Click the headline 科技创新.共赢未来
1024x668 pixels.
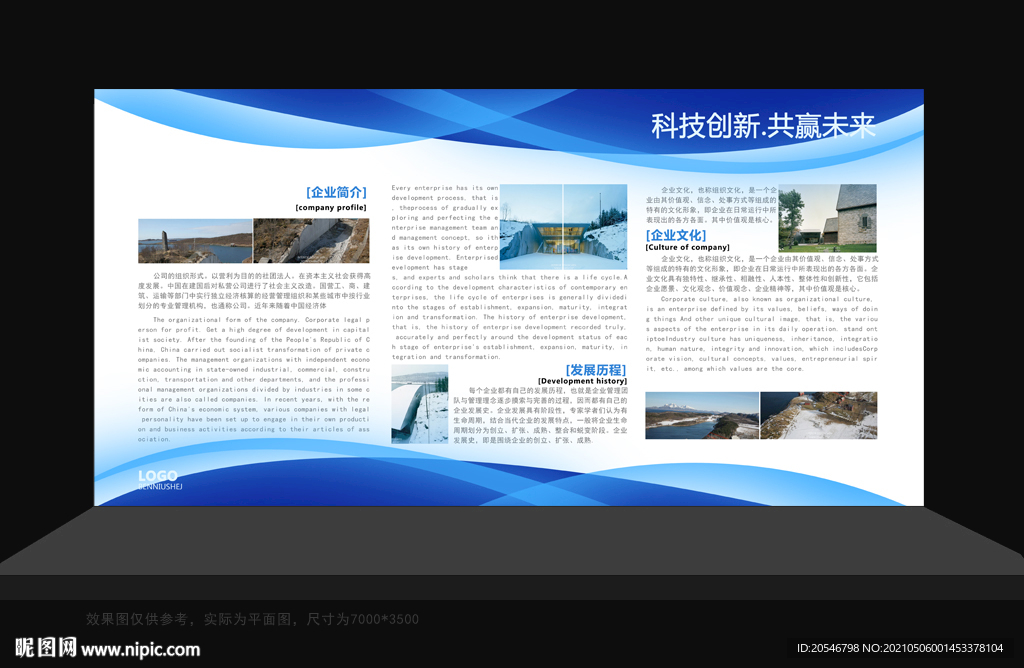tap(763, 125)
